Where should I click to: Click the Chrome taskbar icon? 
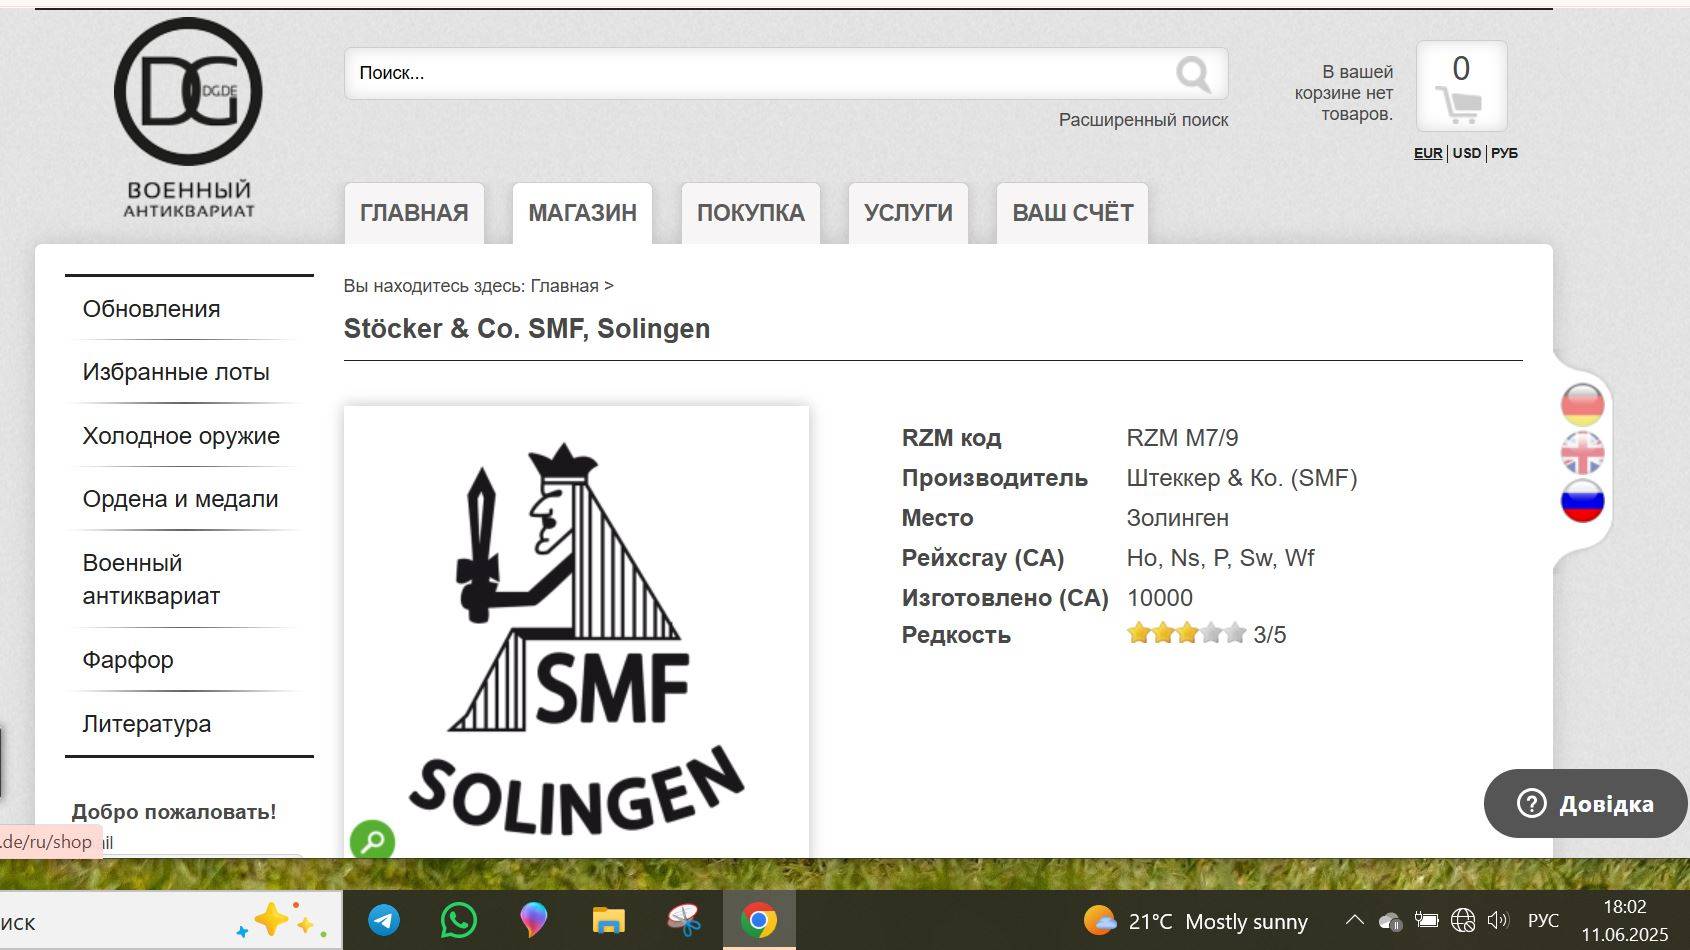coord(759,920)
